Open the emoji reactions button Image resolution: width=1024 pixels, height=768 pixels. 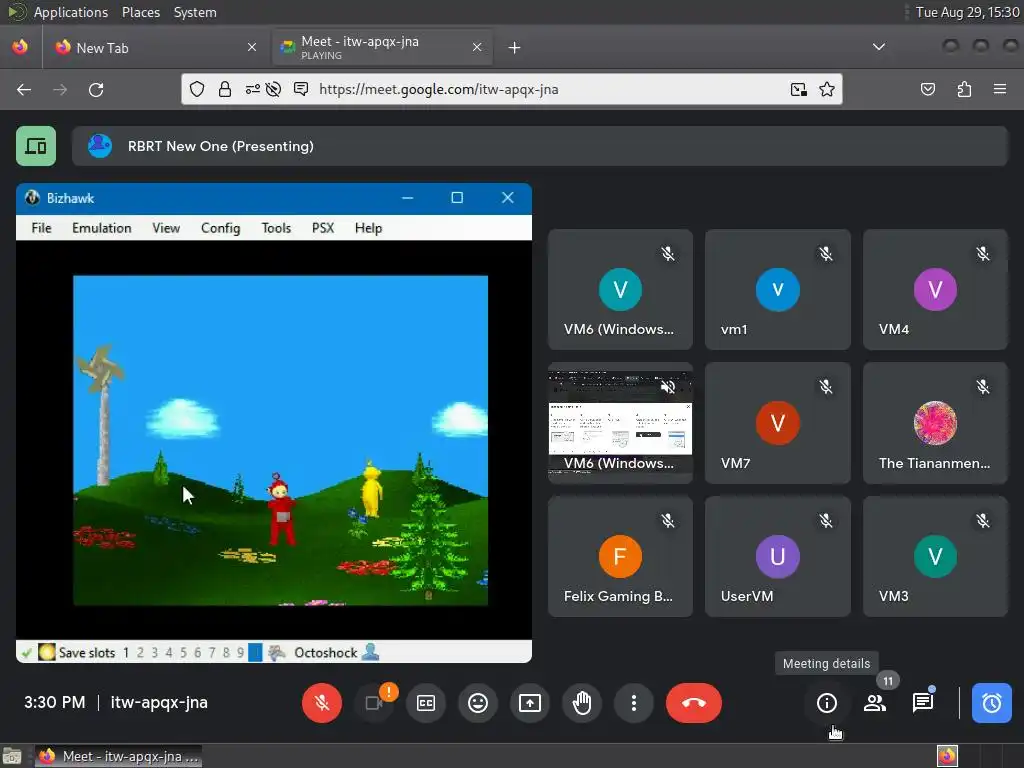478,703
